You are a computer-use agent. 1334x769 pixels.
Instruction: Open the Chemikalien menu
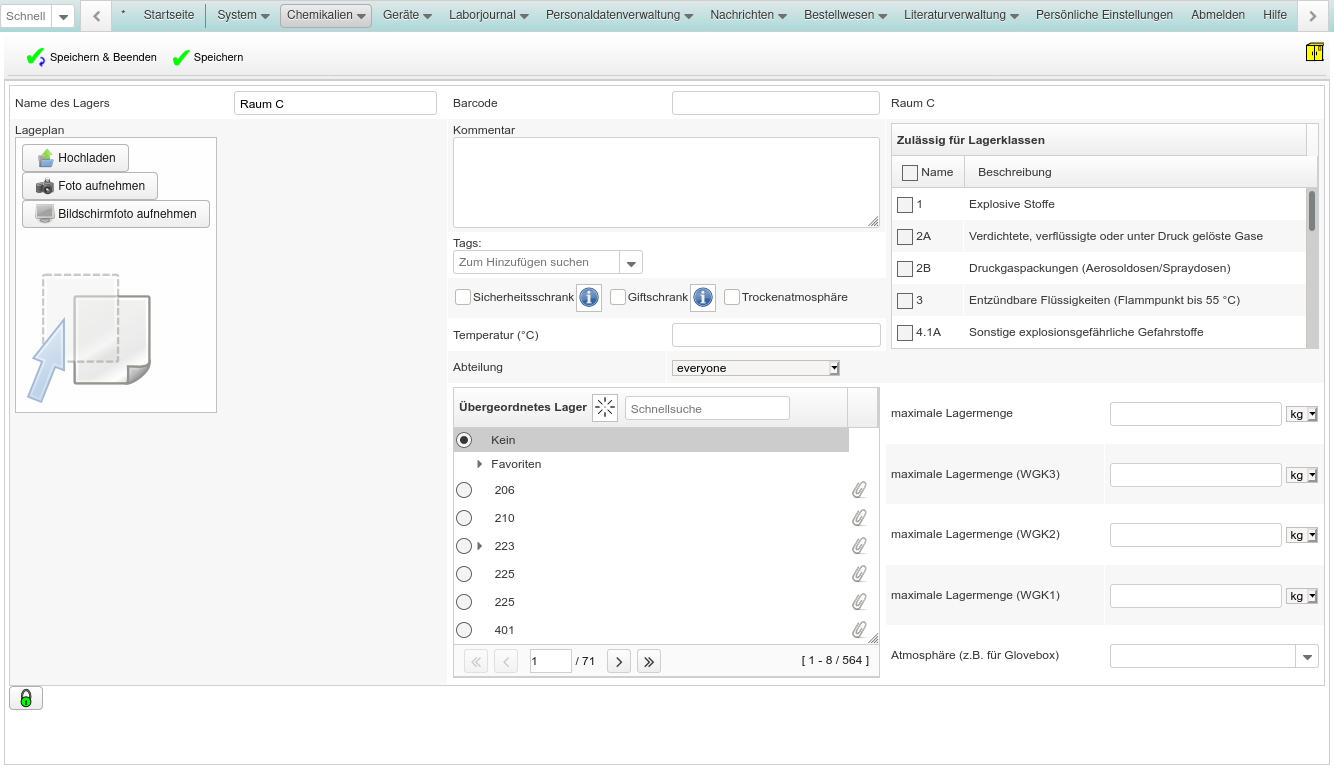click(x=326, y=15)
